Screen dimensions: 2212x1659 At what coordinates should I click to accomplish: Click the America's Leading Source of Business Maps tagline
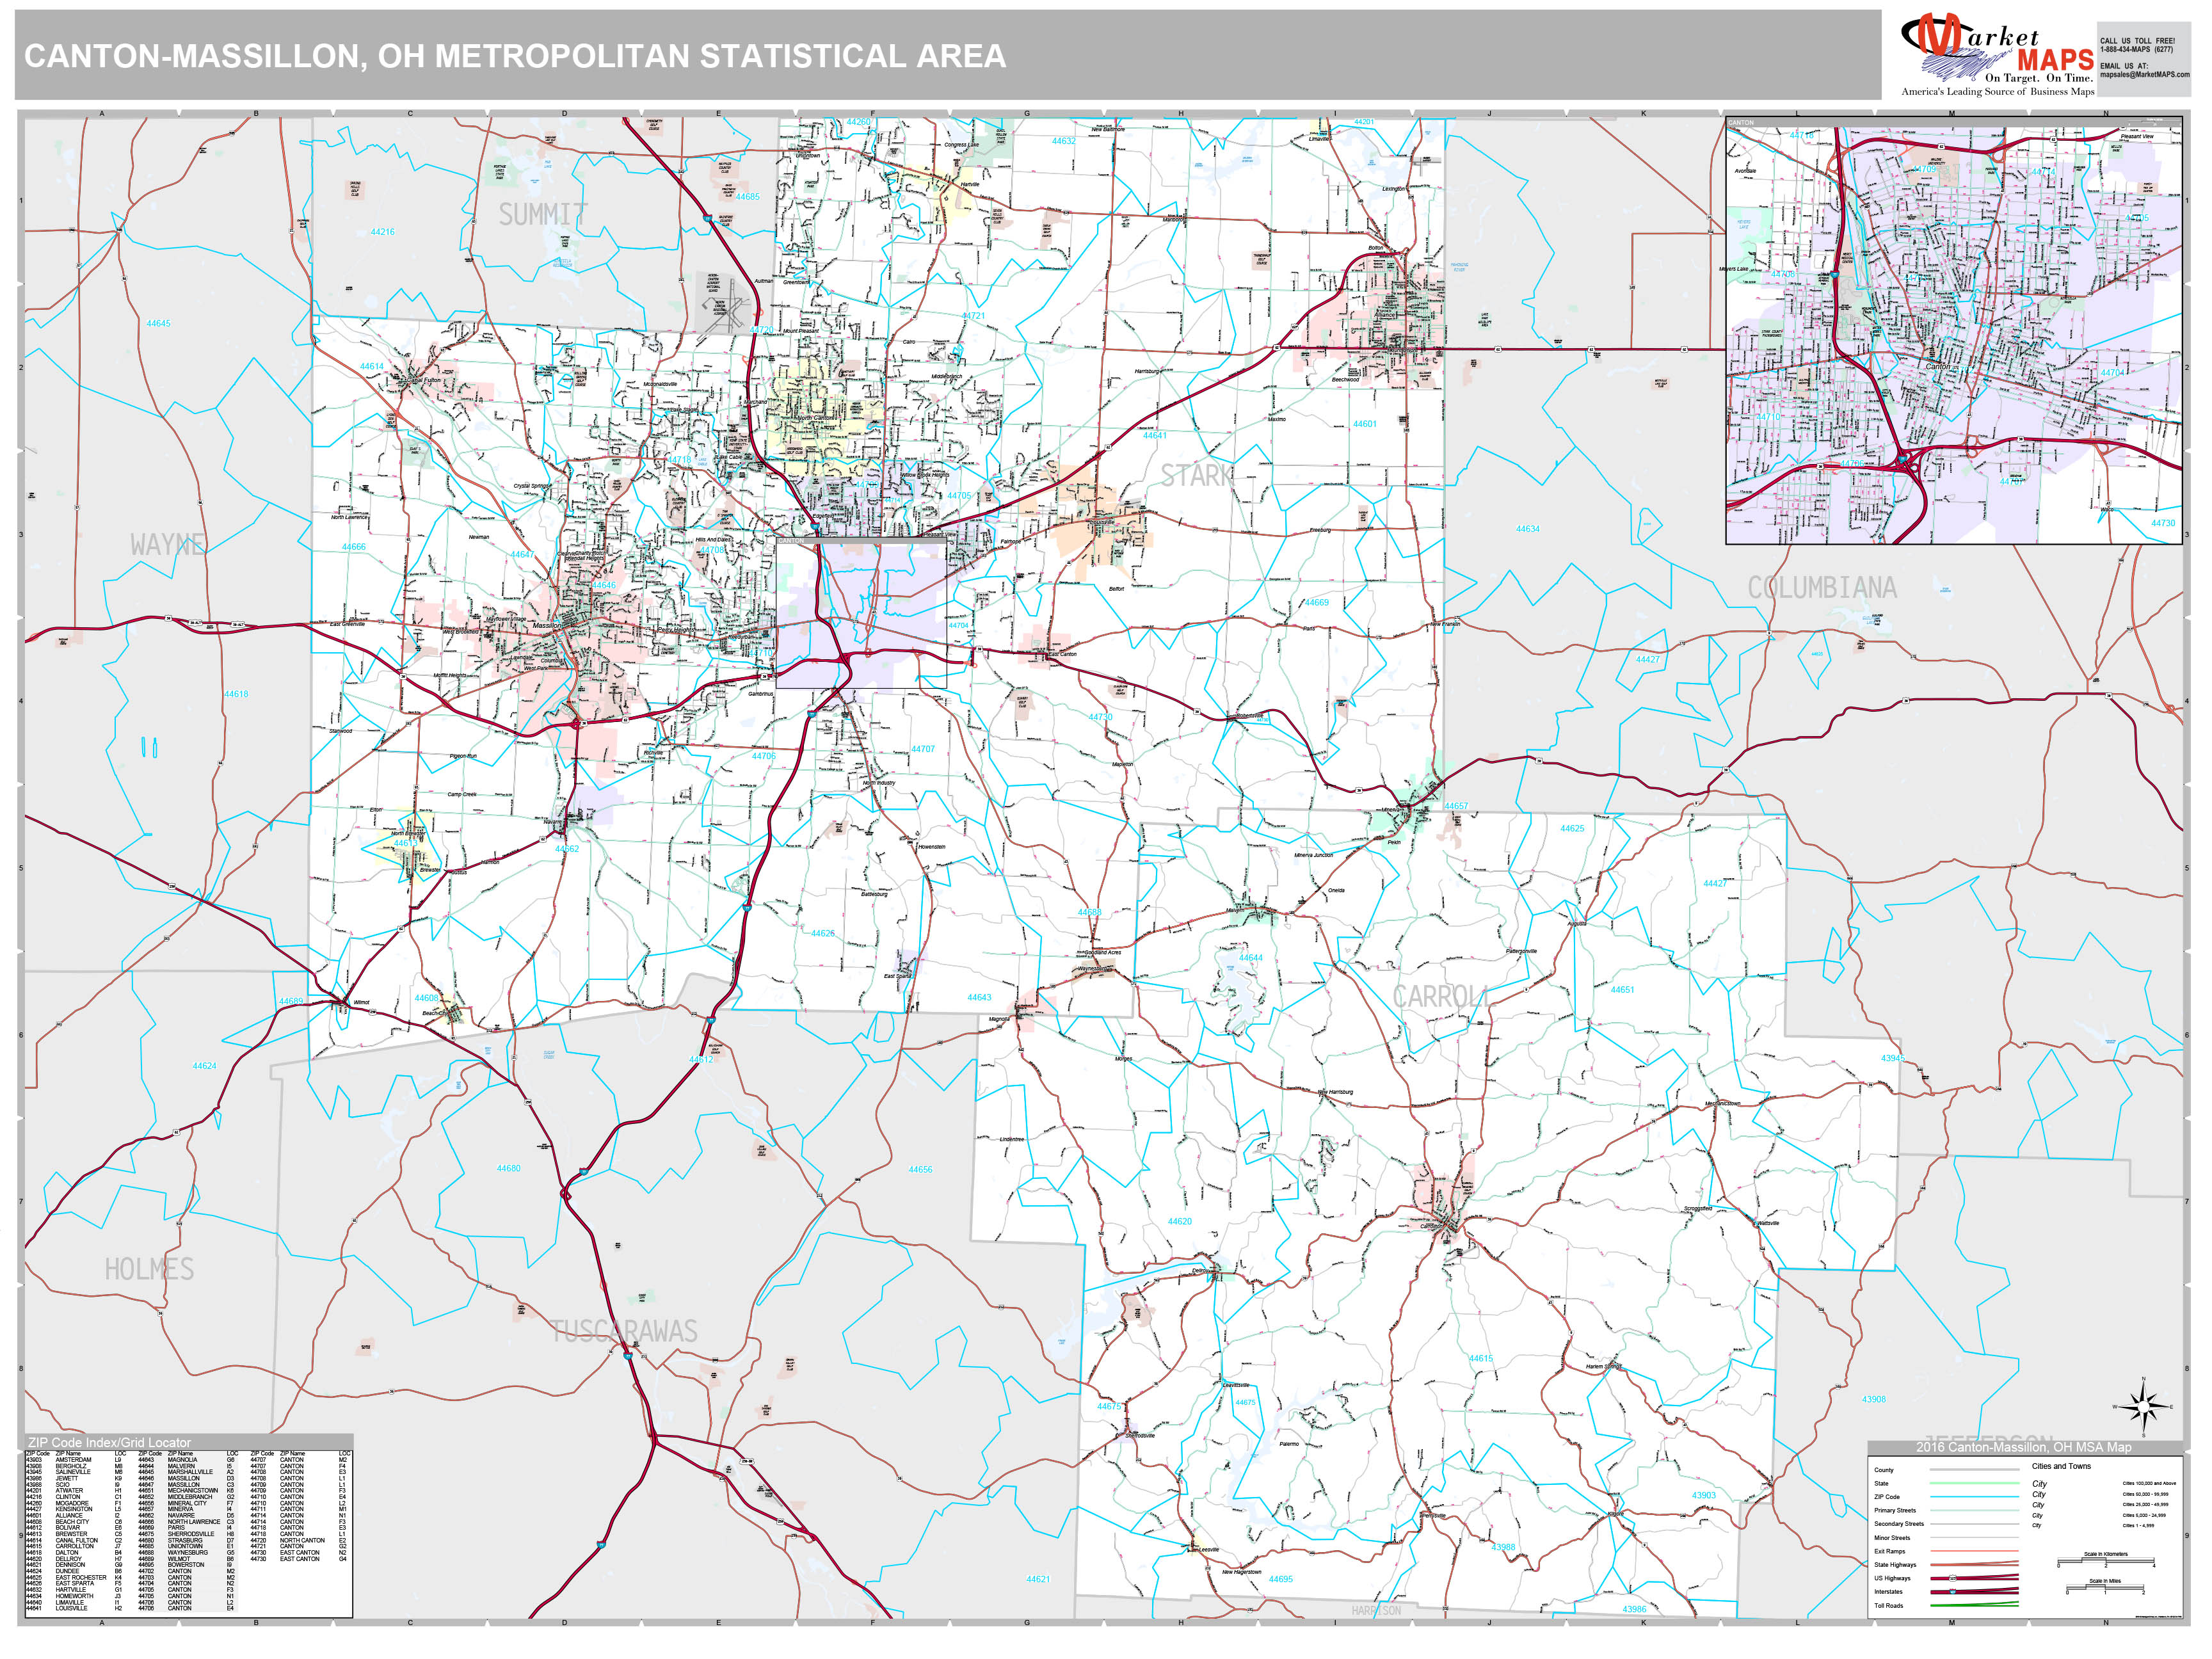coord(1997,92)
